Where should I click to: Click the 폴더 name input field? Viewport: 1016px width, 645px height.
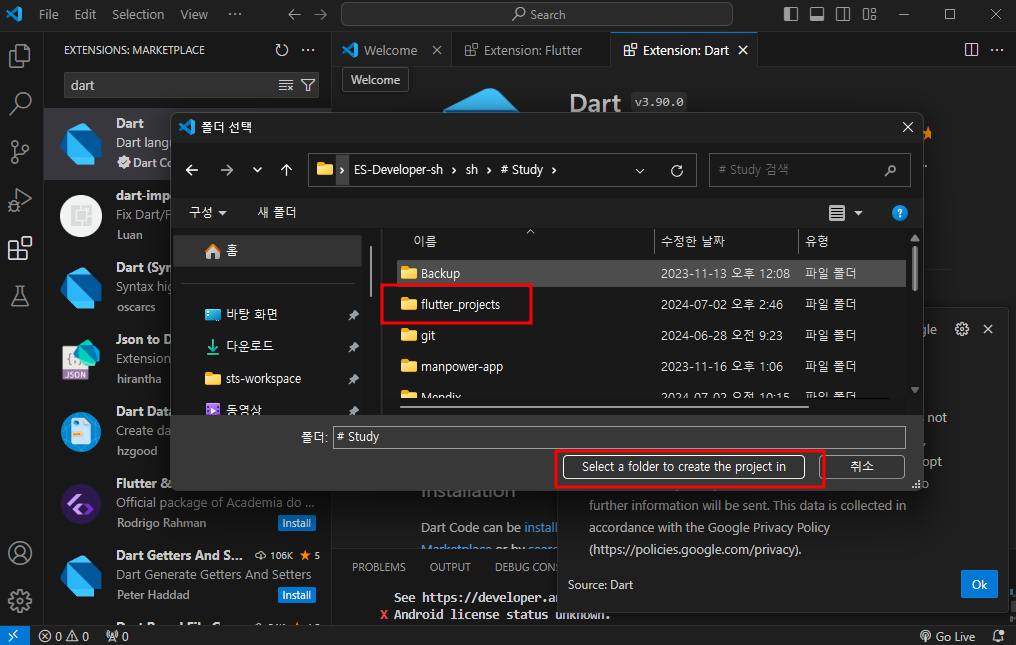[x=619, y=437]
